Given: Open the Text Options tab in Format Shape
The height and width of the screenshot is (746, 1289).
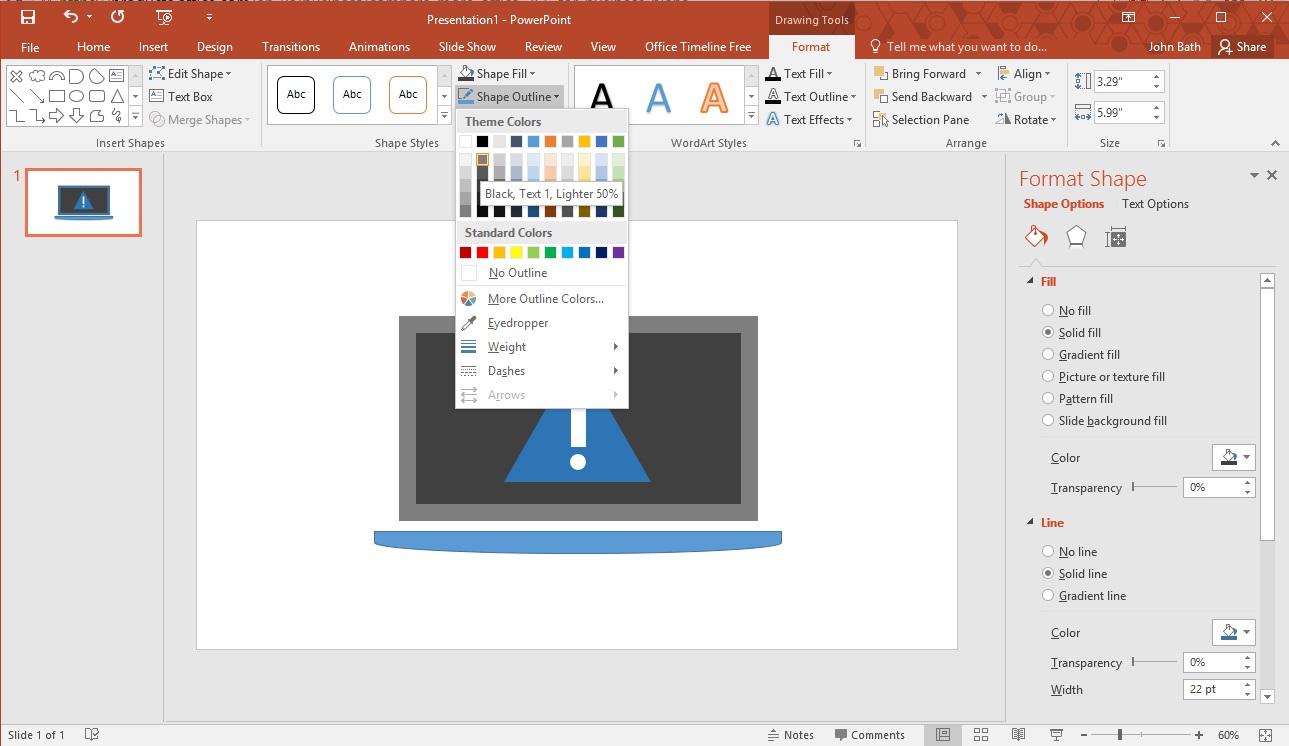Looking at the screenshot, I should 1155,203.
